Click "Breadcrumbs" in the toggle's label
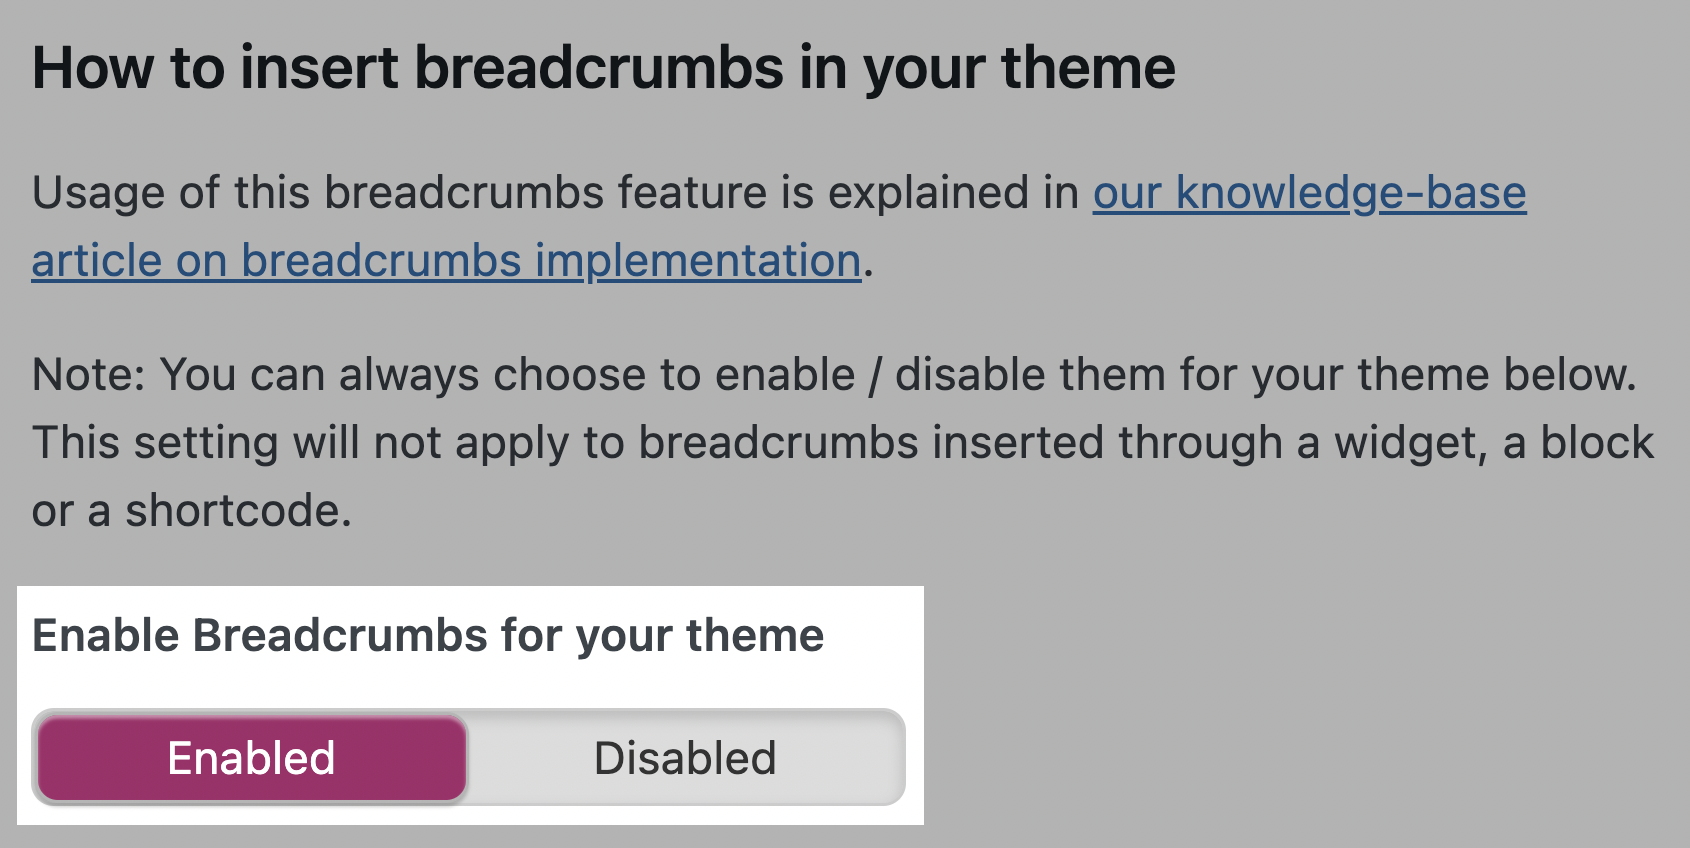The height and width of the screenshot is (848, 1690). click(x=340, y=636)
